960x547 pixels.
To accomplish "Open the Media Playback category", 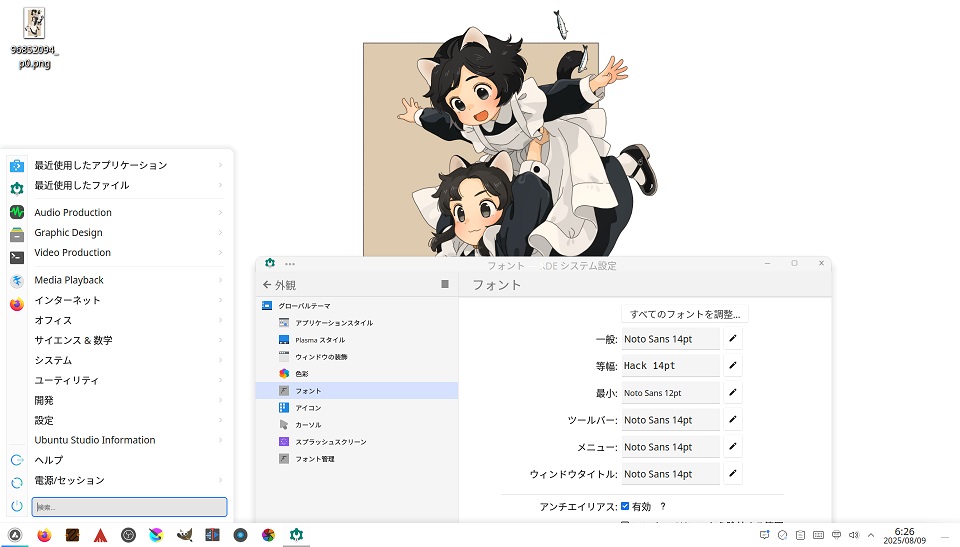I will (x=129, y=280).
